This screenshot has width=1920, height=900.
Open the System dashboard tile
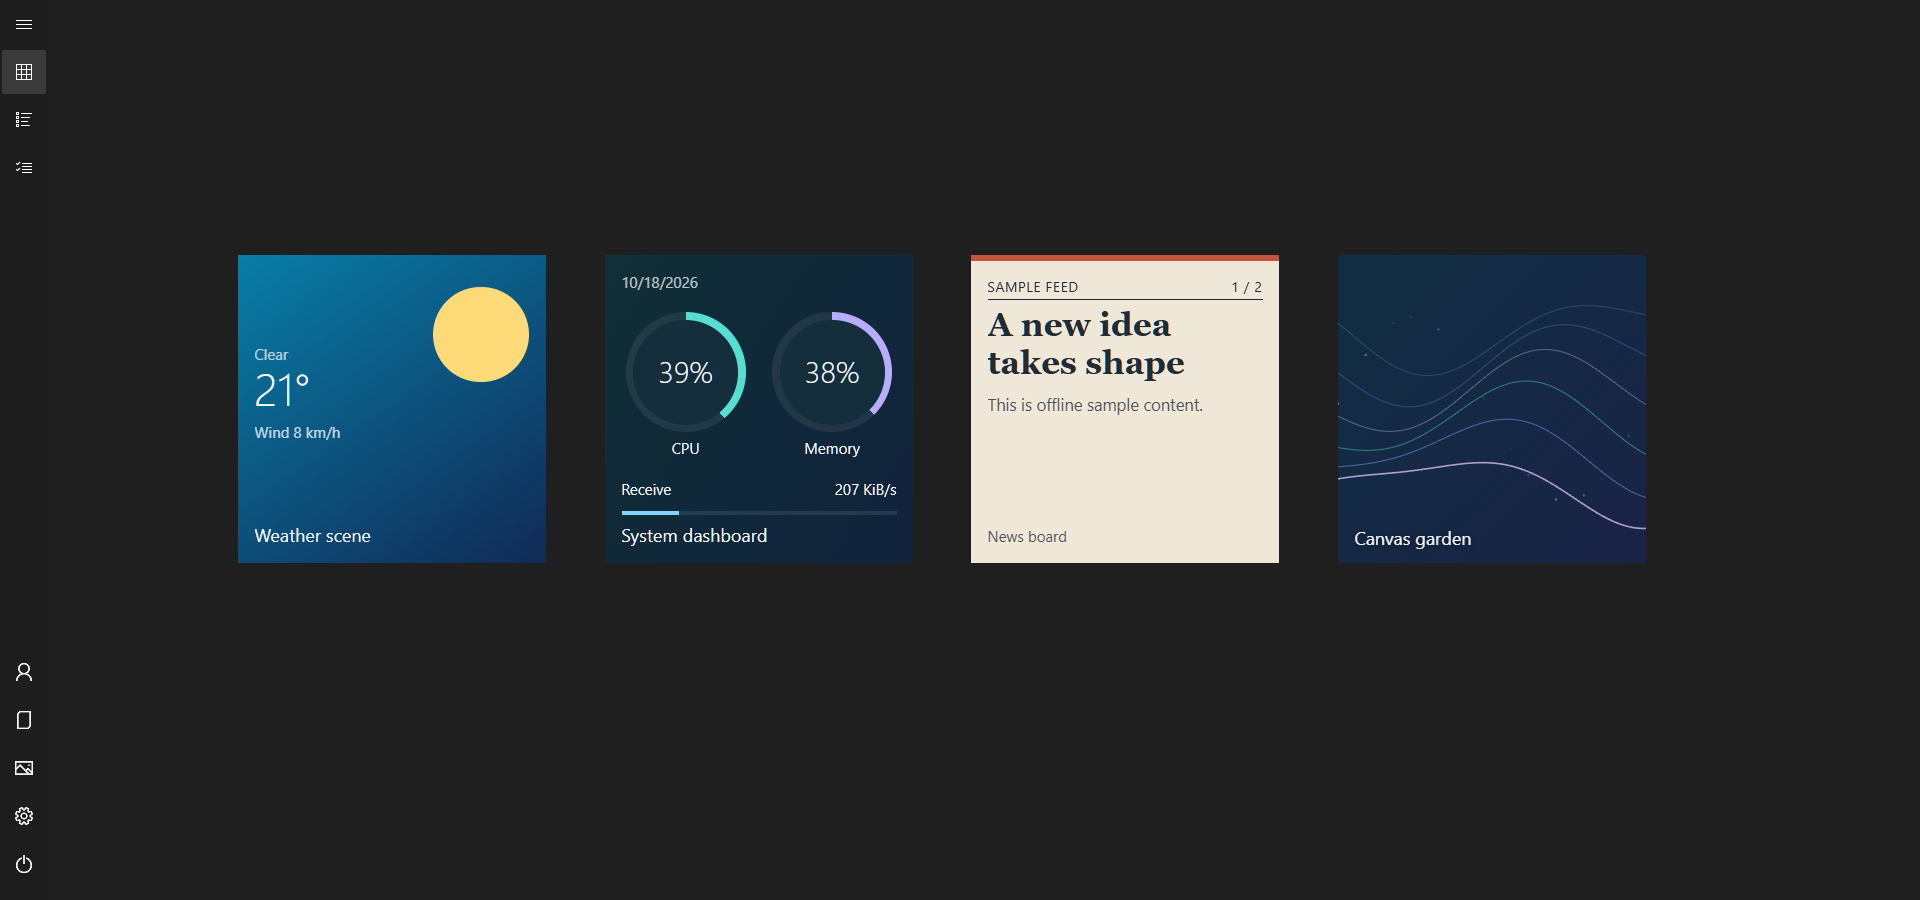pos(759,409)
